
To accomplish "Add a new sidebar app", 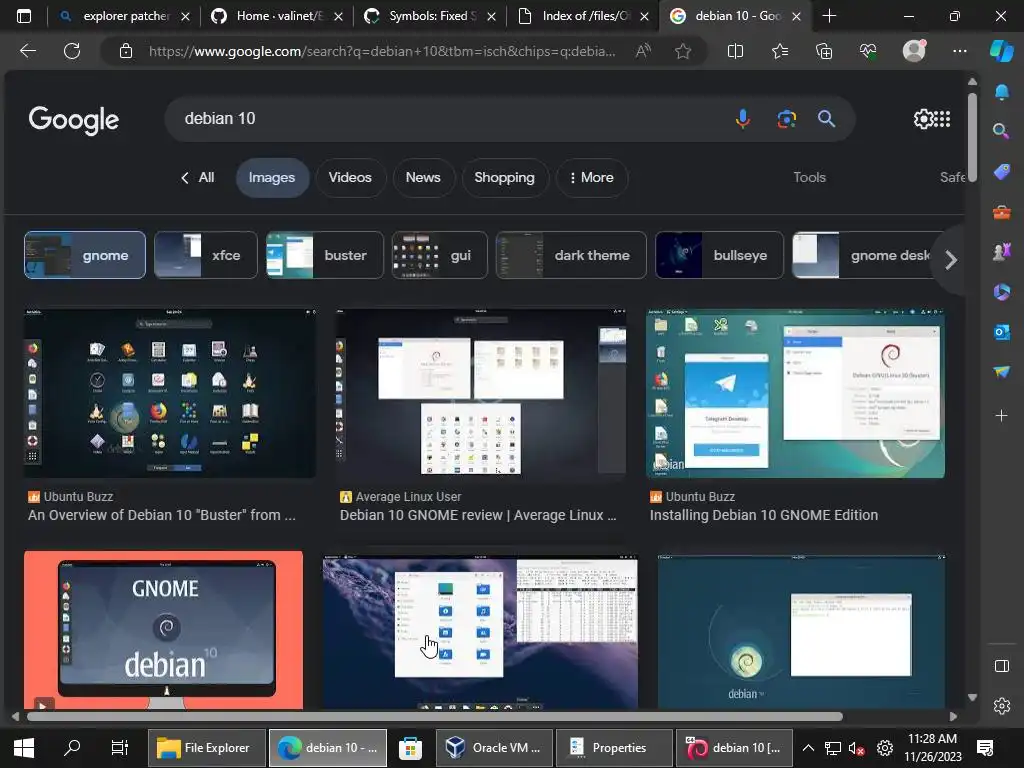I will click(x=1001, y=415).
